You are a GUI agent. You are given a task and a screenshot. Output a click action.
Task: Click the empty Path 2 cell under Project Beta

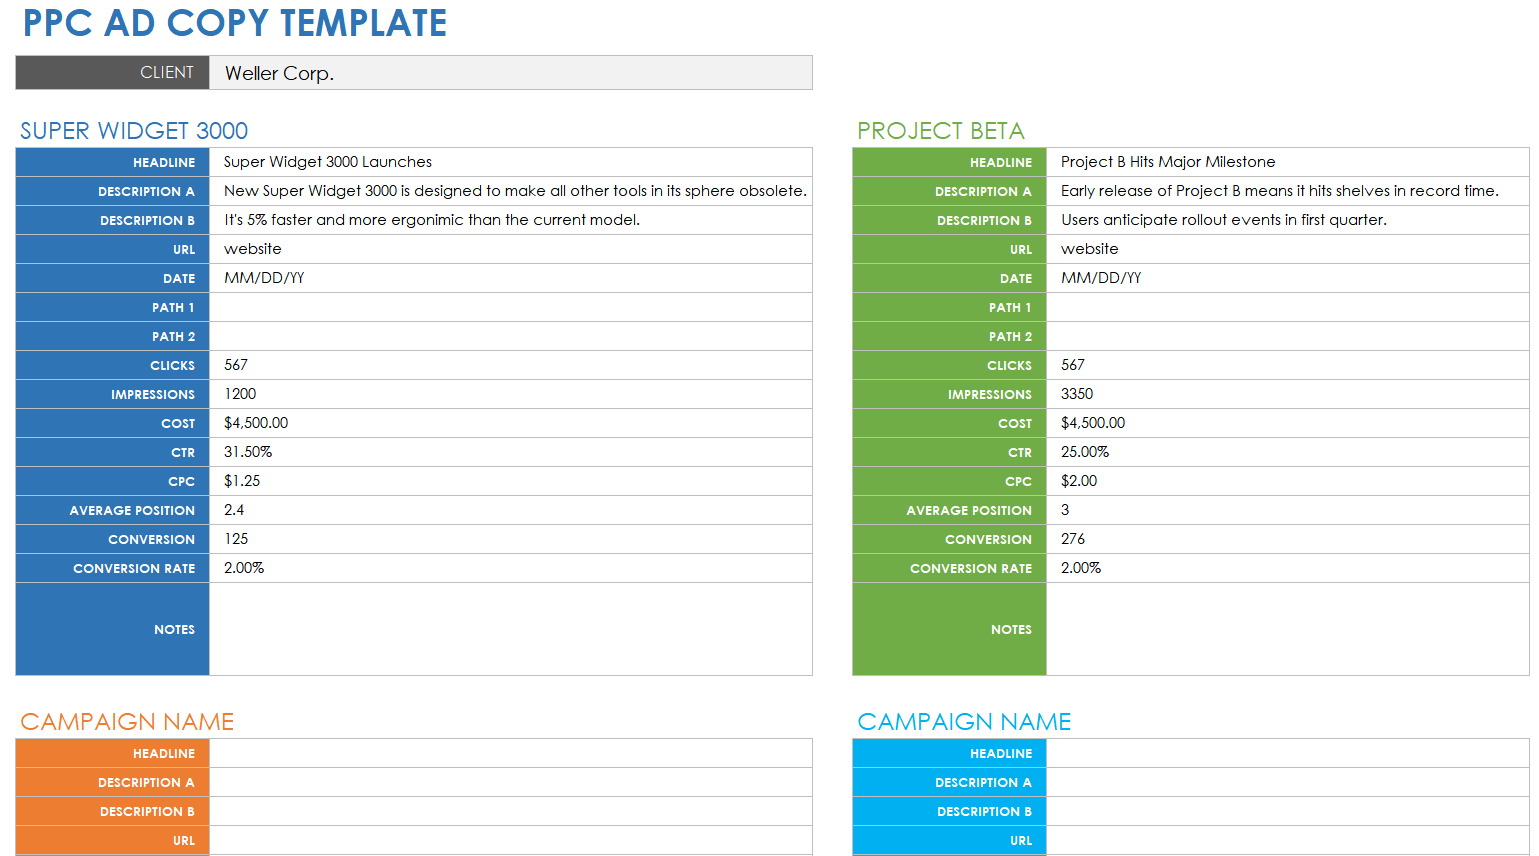click(1286, 336)
